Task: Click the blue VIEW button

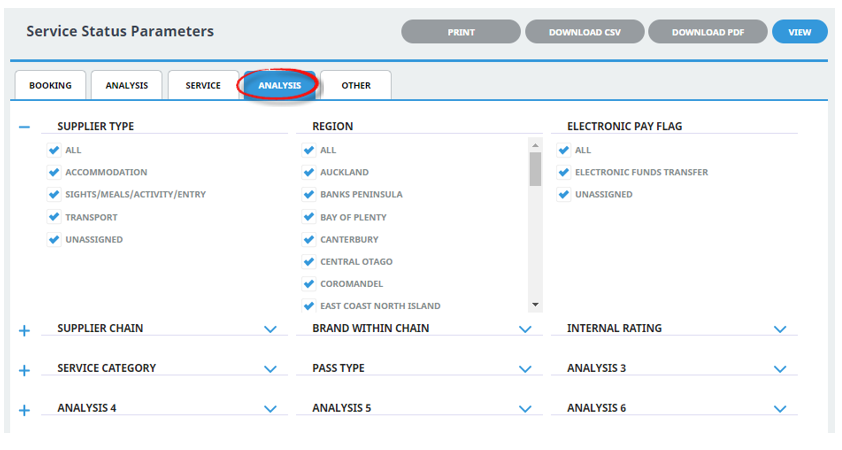Action: tap(800, 32)
